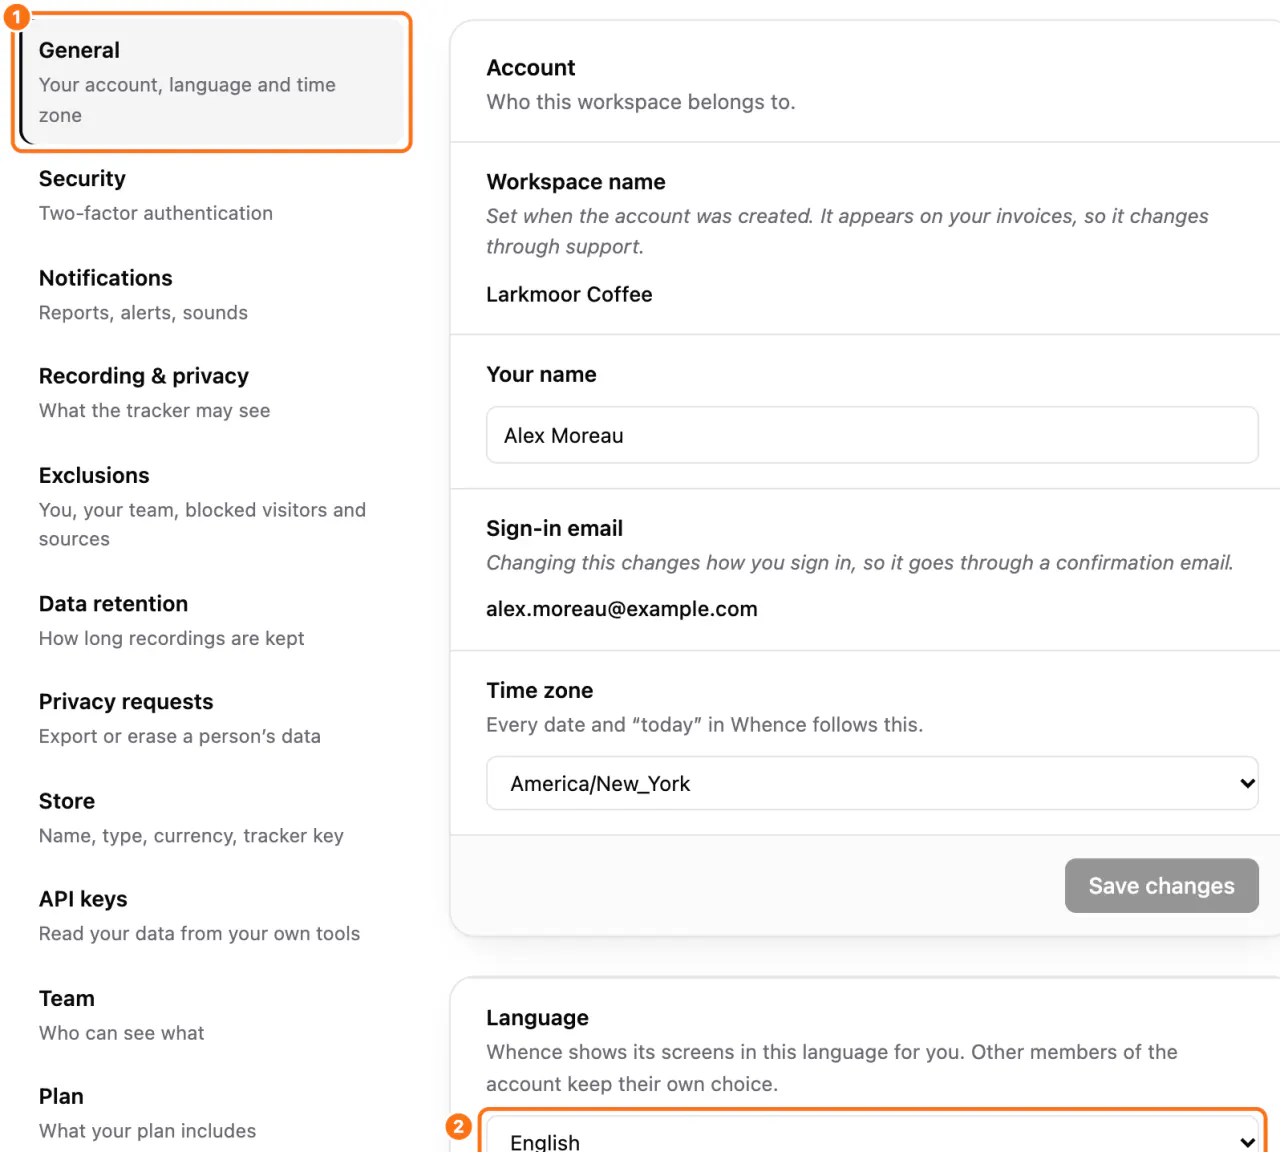Click the Larkmoor Coffee workspace name

click(x=569, y=294)
